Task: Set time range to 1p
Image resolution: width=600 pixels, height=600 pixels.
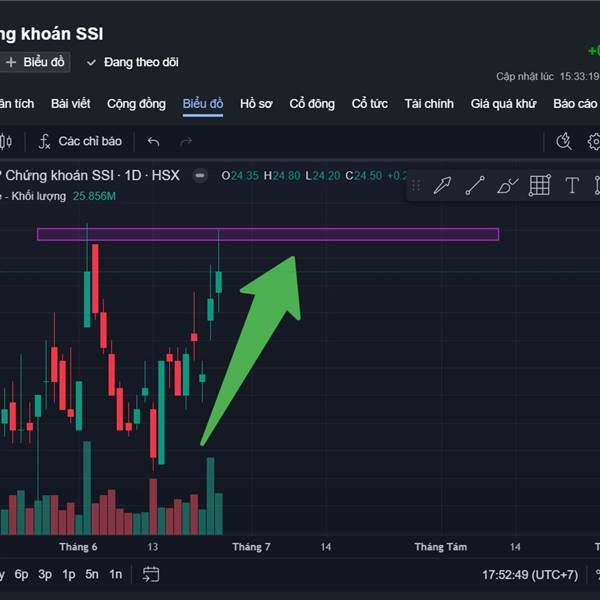Action: tap(69, 574)
